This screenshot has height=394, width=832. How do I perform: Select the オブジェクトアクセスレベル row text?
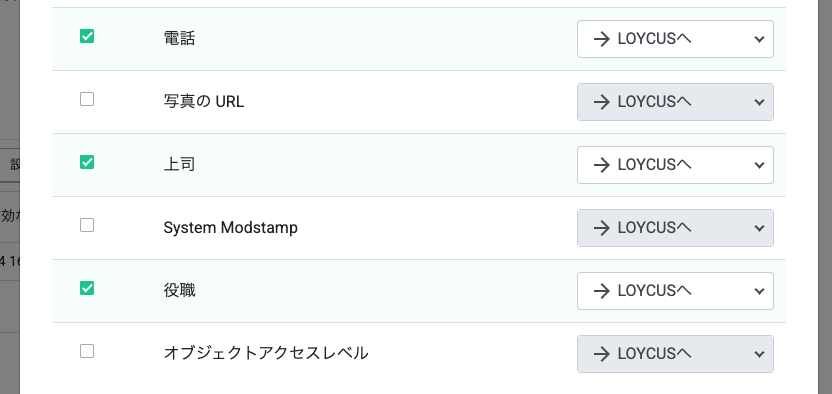[266, 354]
